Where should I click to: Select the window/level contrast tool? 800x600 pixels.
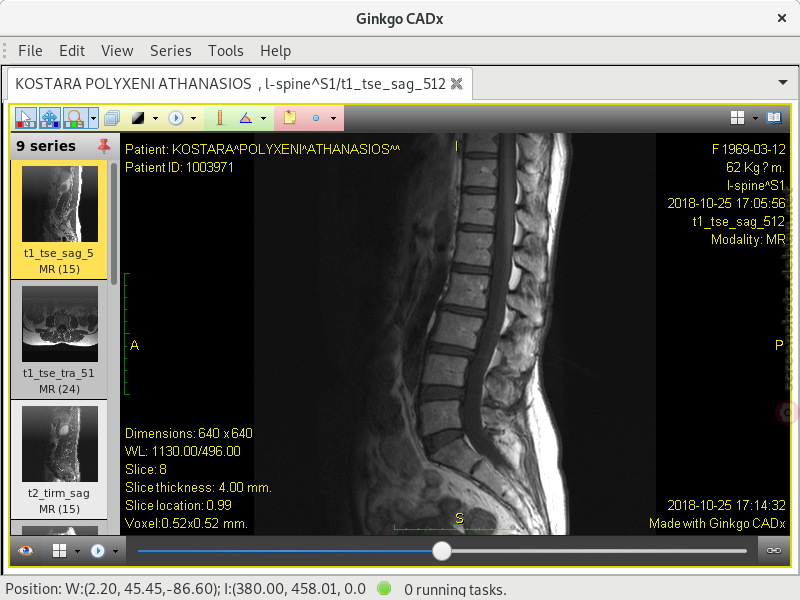138,118
